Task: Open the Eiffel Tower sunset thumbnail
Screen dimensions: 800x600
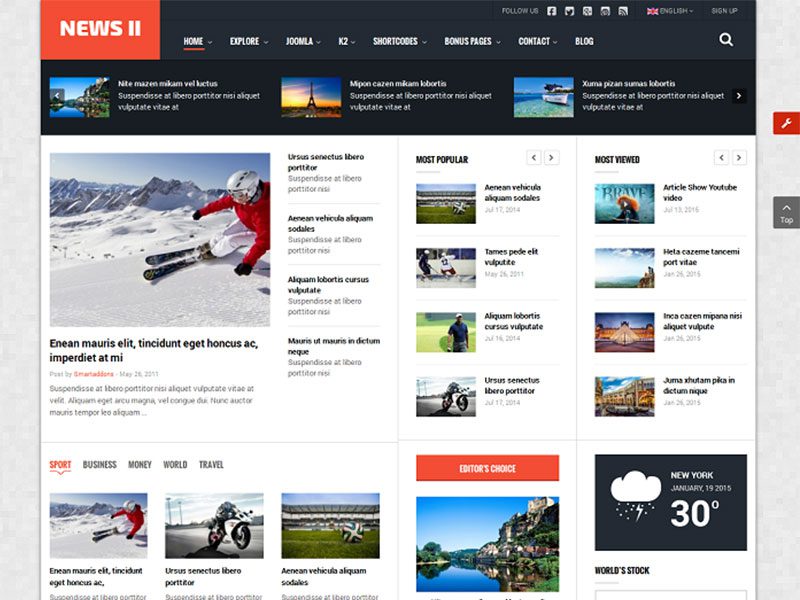Action: tap(311, 97)
